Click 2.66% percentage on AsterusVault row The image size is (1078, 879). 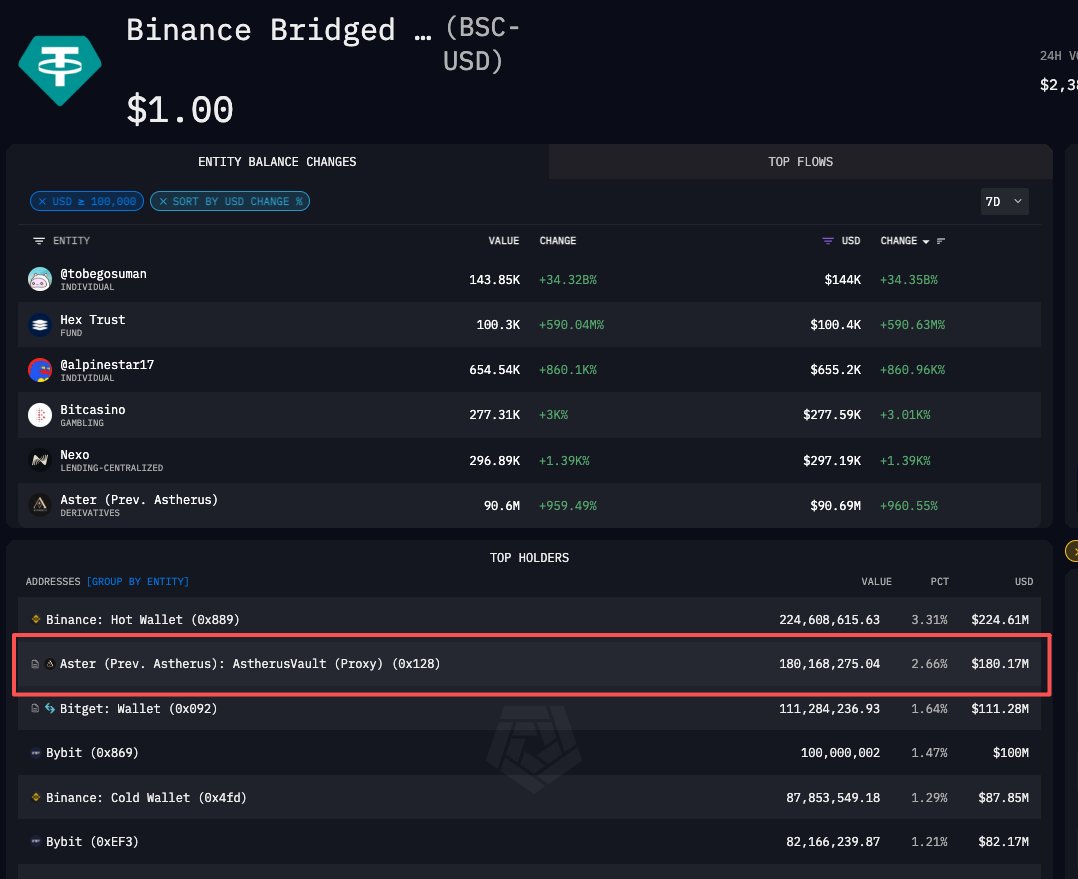(x=929, y=664)
